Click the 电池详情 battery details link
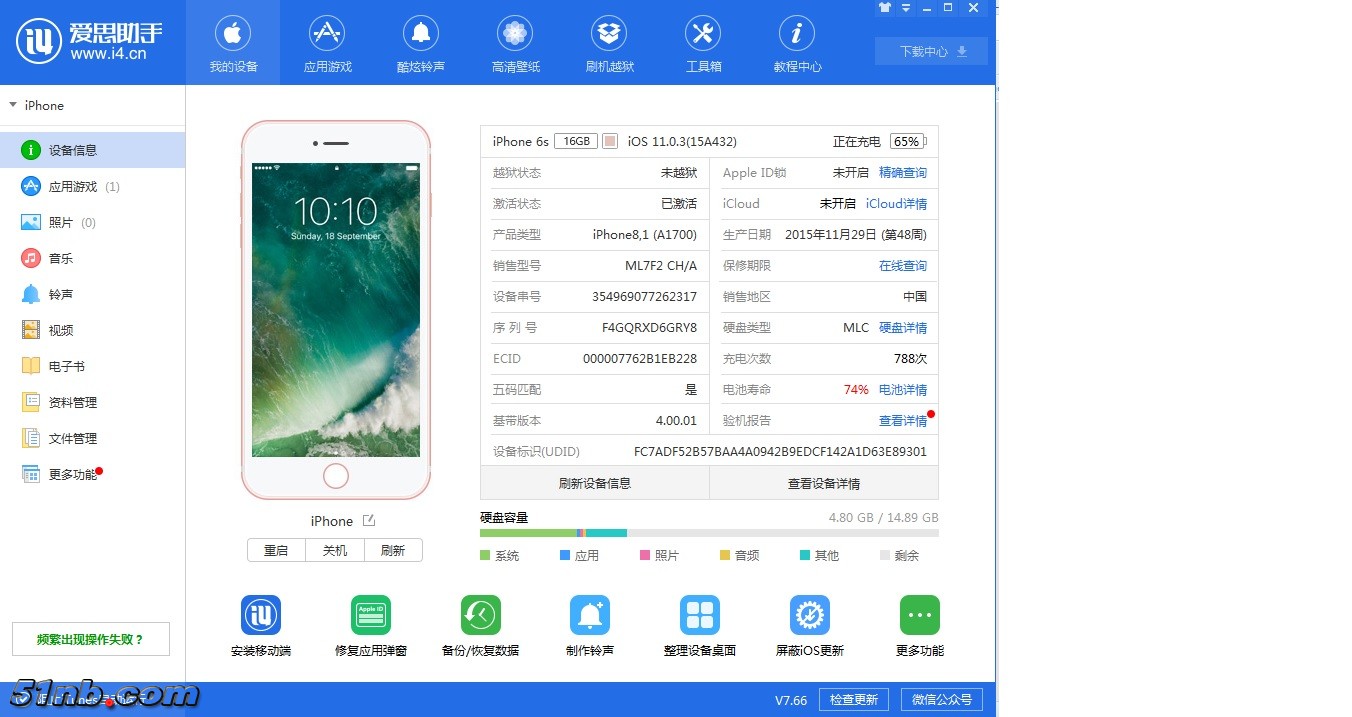1352x717 pixels. pyautogui.click(x=902, y=390)
